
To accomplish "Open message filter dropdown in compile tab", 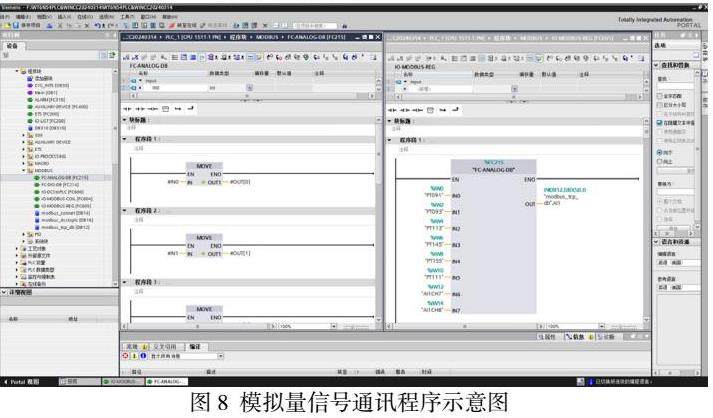I will click(x=221, y=356).
